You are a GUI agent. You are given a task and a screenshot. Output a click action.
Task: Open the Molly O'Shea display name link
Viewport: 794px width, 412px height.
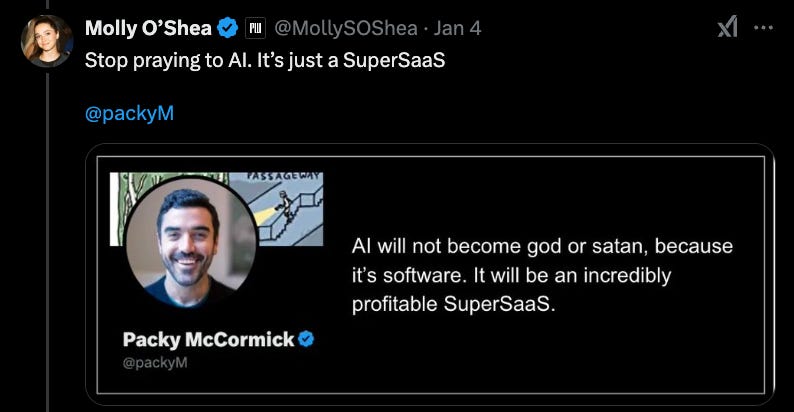[x=148, y=28]
